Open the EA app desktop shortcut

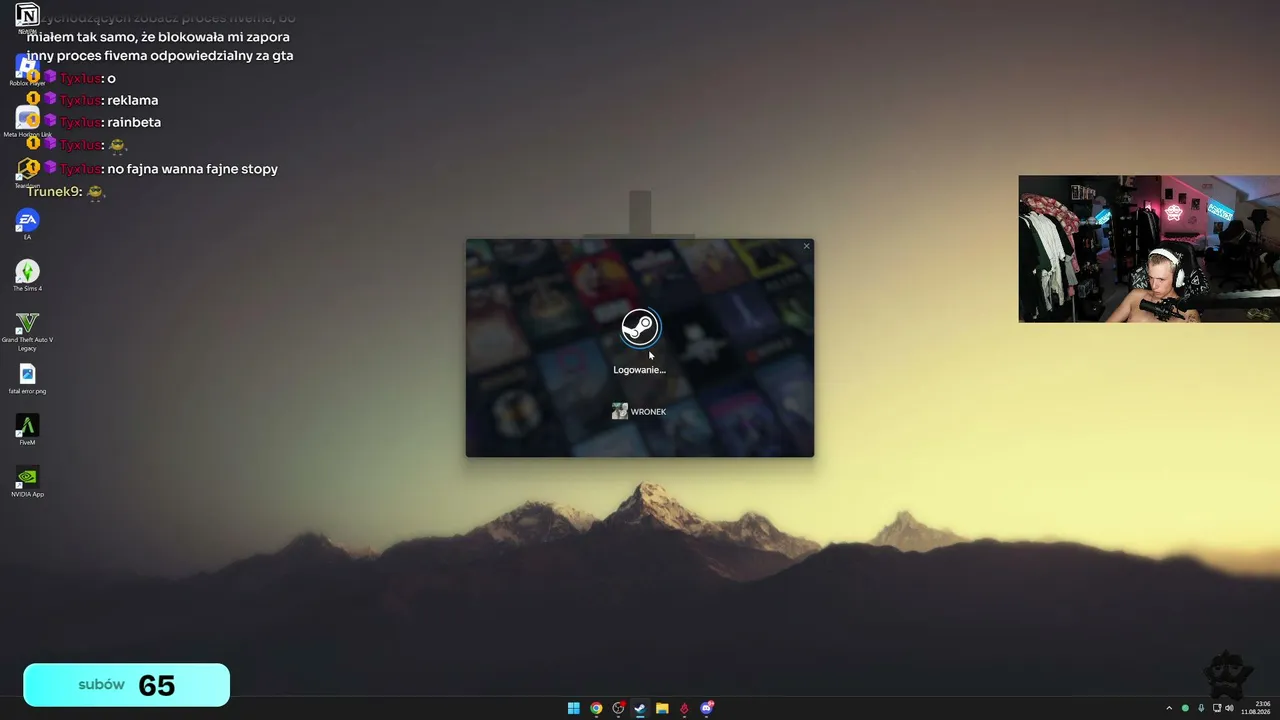(27, 224)
